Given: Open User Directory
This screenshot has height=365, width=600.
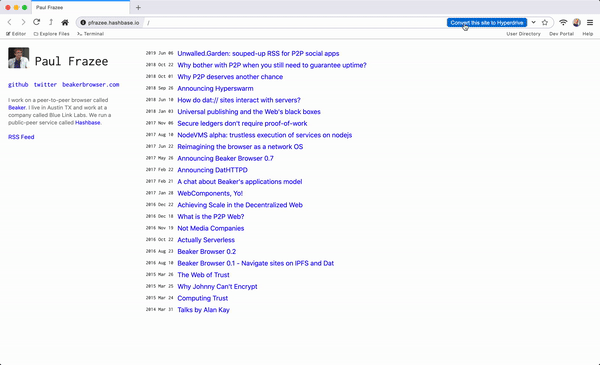Looking at the screenshot, I should click(523, 34).
